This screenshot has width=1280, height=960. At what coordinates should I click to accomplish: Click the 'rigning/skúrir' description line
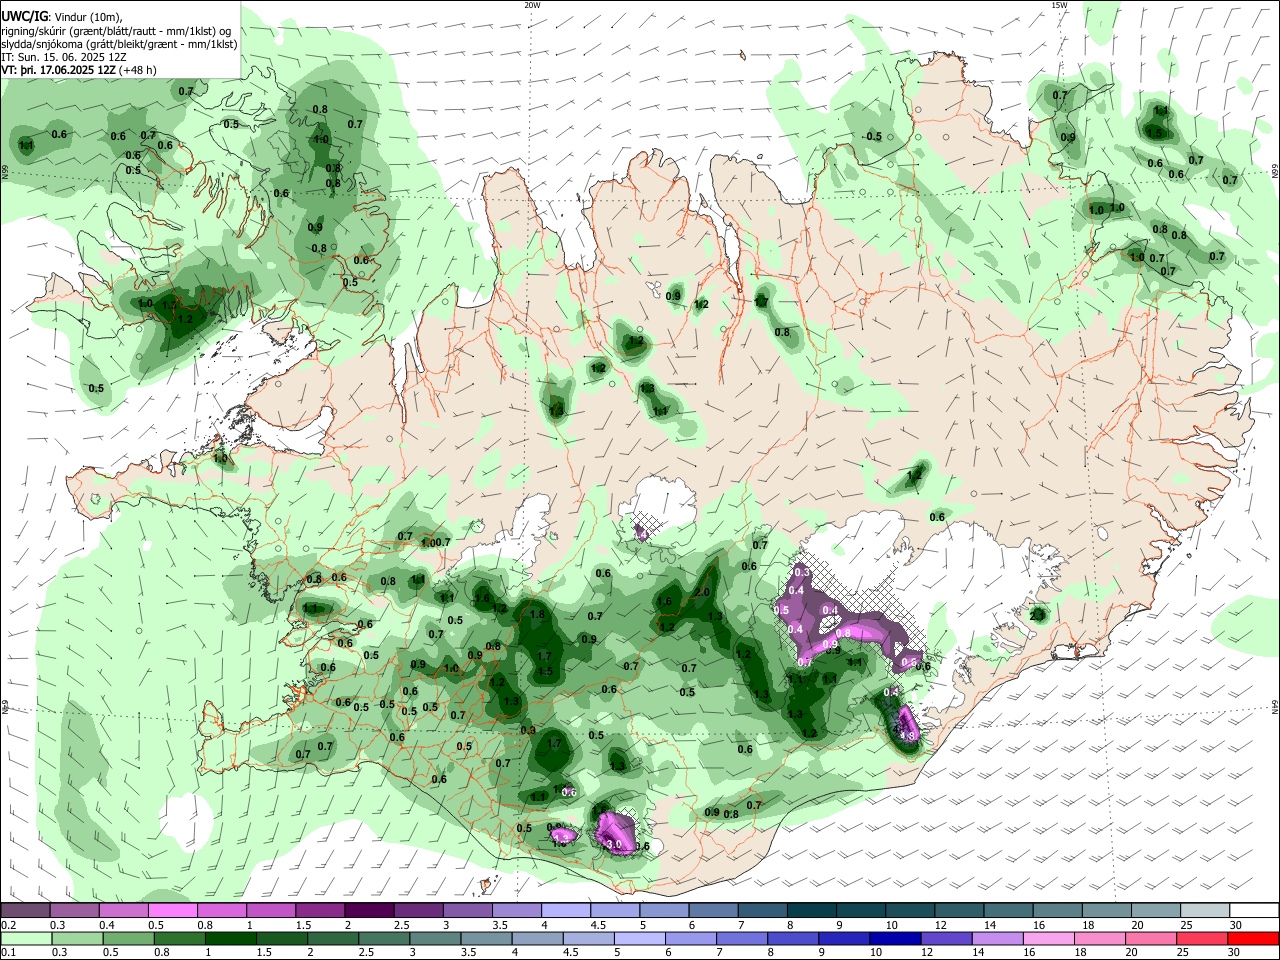116,30
